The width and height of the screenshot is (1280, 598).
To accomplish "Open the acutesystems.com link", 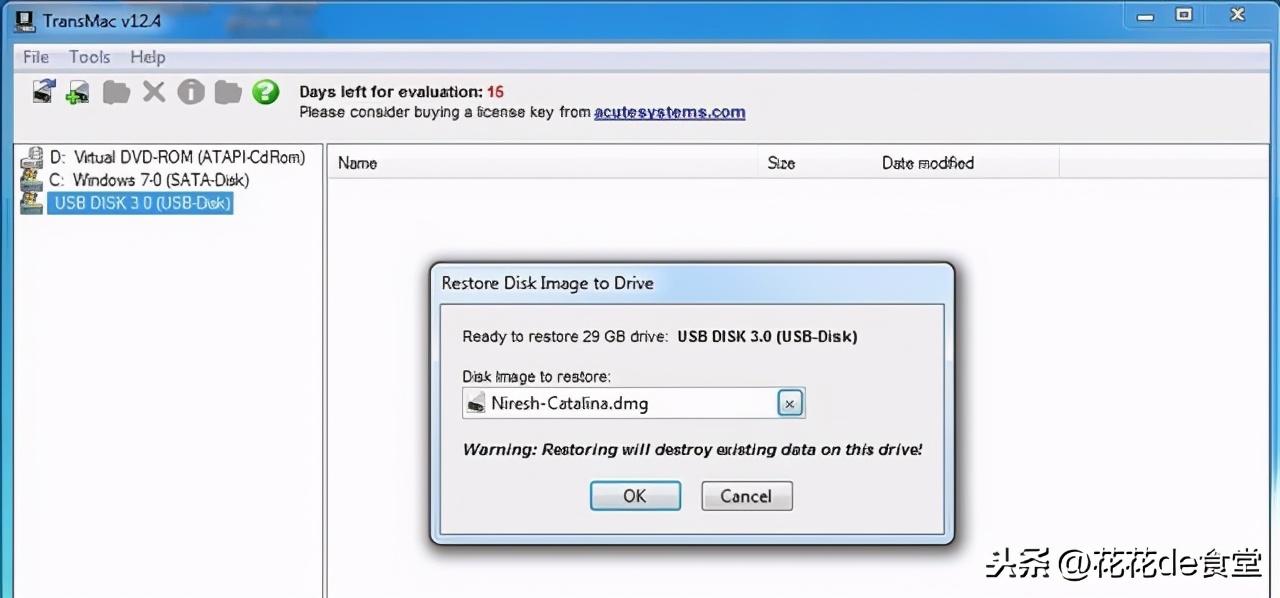I will [x=670, y=112].
